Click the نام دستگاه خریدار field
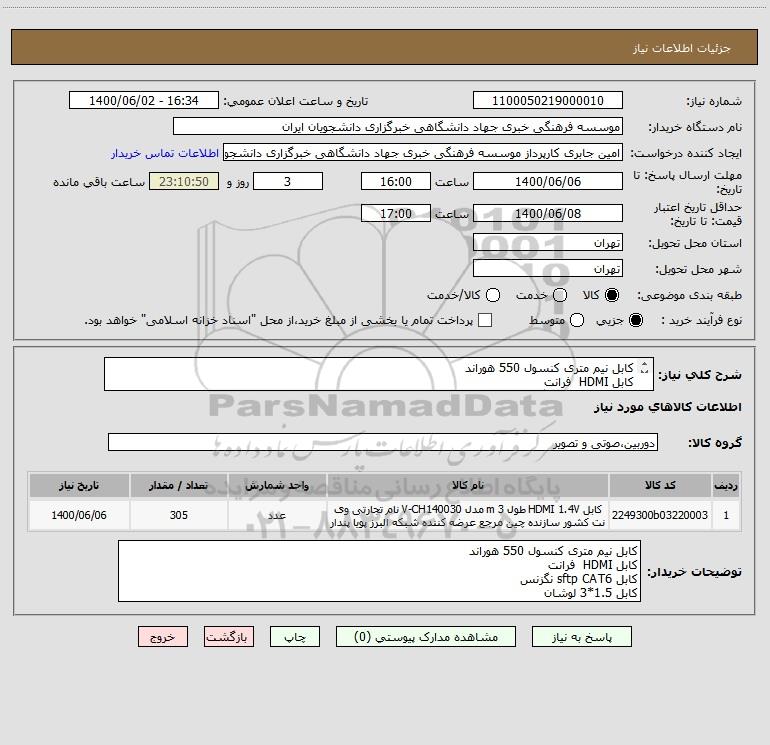This screenshot has height=745, width=770. click(x=398, y=127)
